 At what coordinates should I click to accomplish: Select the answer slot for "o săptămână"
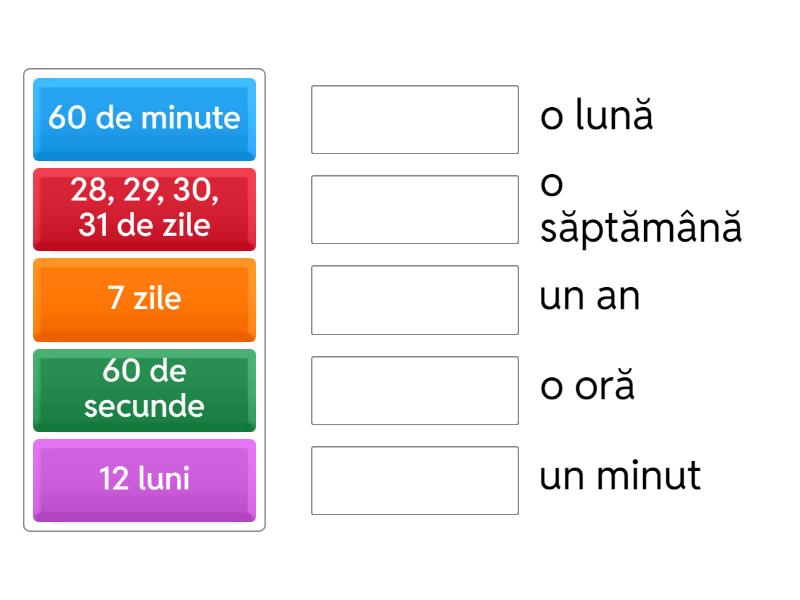click(x=414, y=209)
